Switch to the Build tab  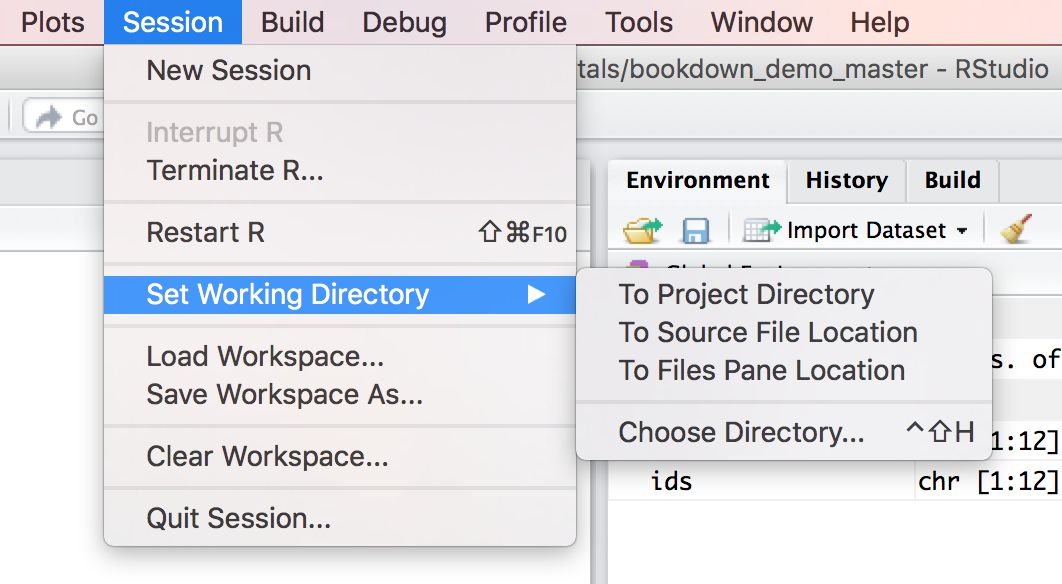(952, 180)
